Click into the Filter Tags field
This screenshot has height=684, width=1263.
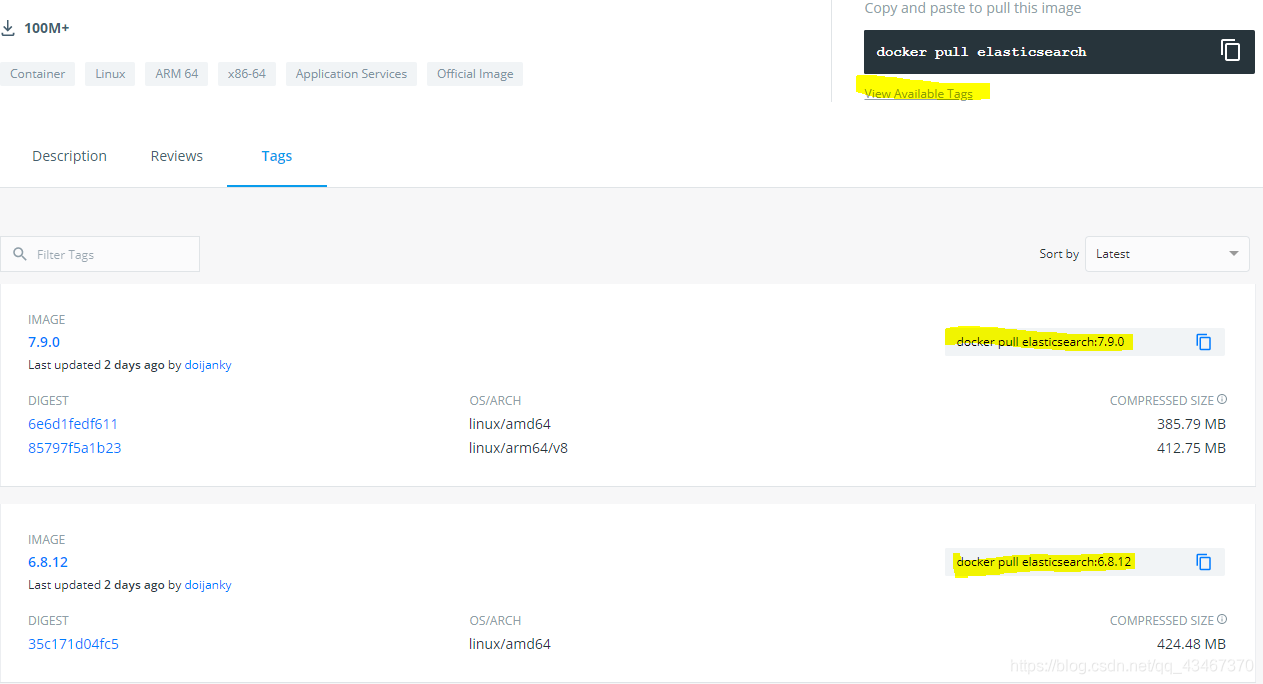[x=100, y=254]
